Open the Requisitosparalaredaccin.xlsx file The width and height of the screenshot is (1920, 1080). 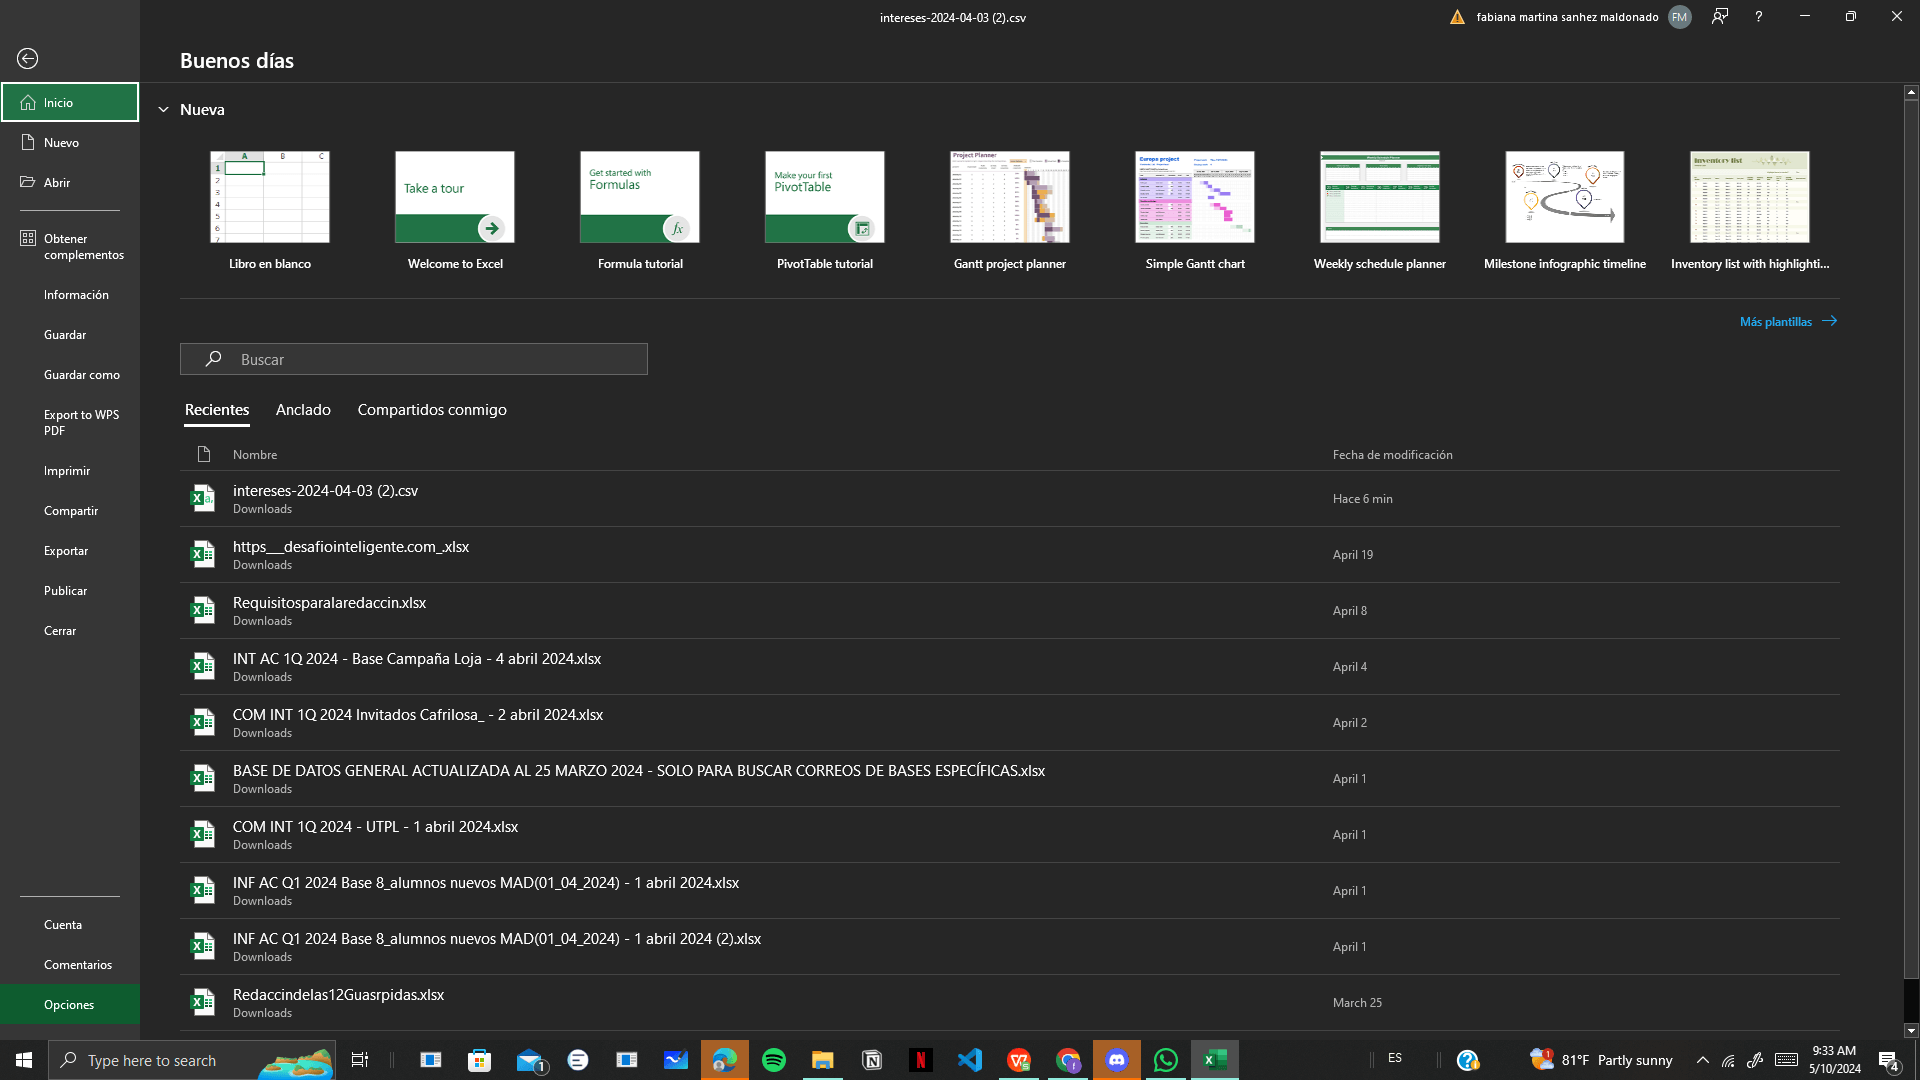point(330,603)
